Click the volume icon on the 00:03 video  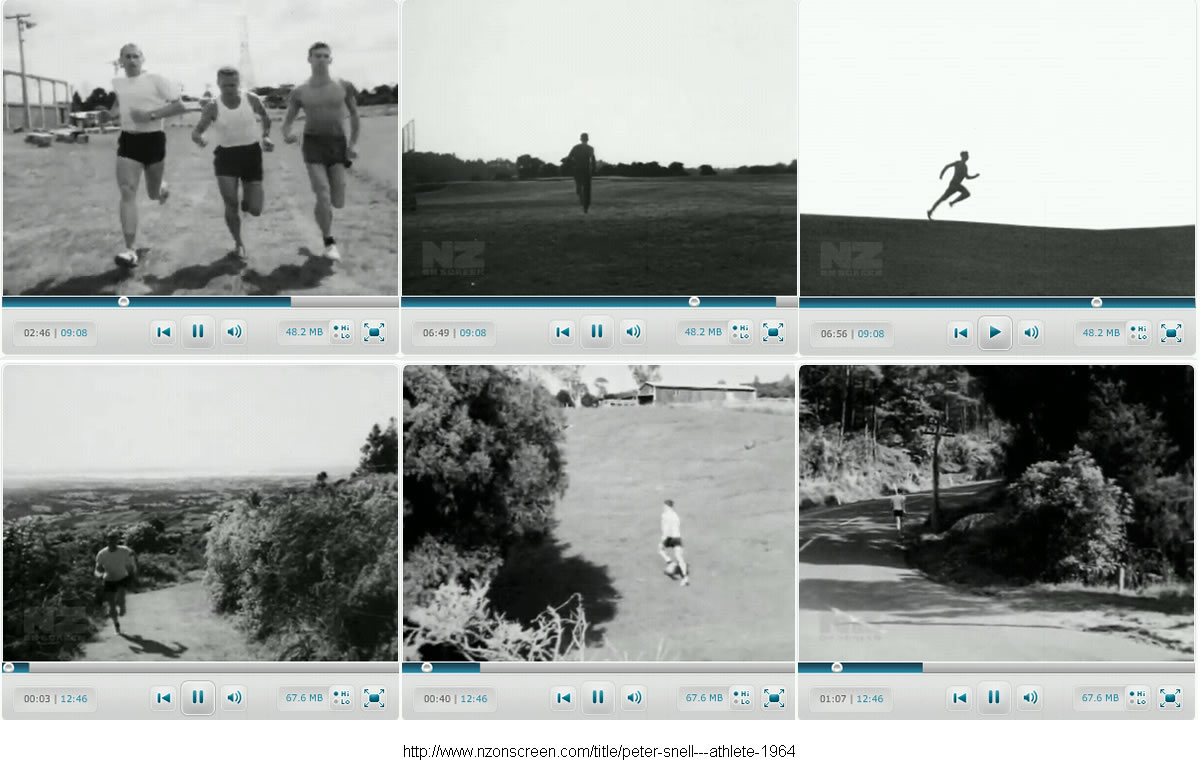(x=233, y=698)
